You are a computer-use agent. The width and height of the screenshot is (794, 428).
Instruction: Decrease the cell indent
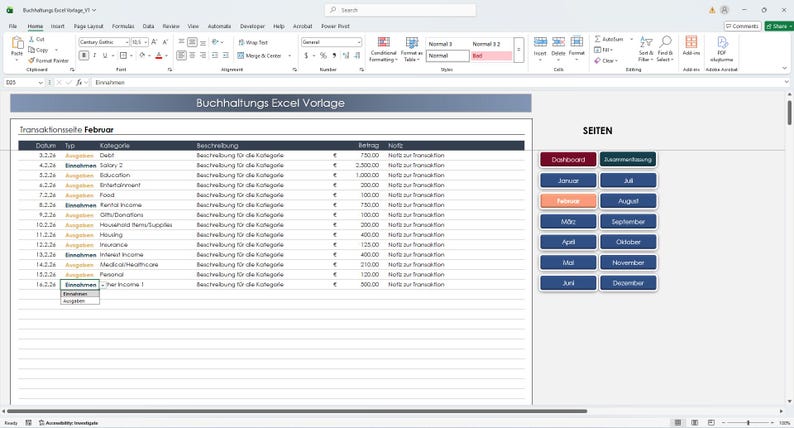click(x=215, y=55)
